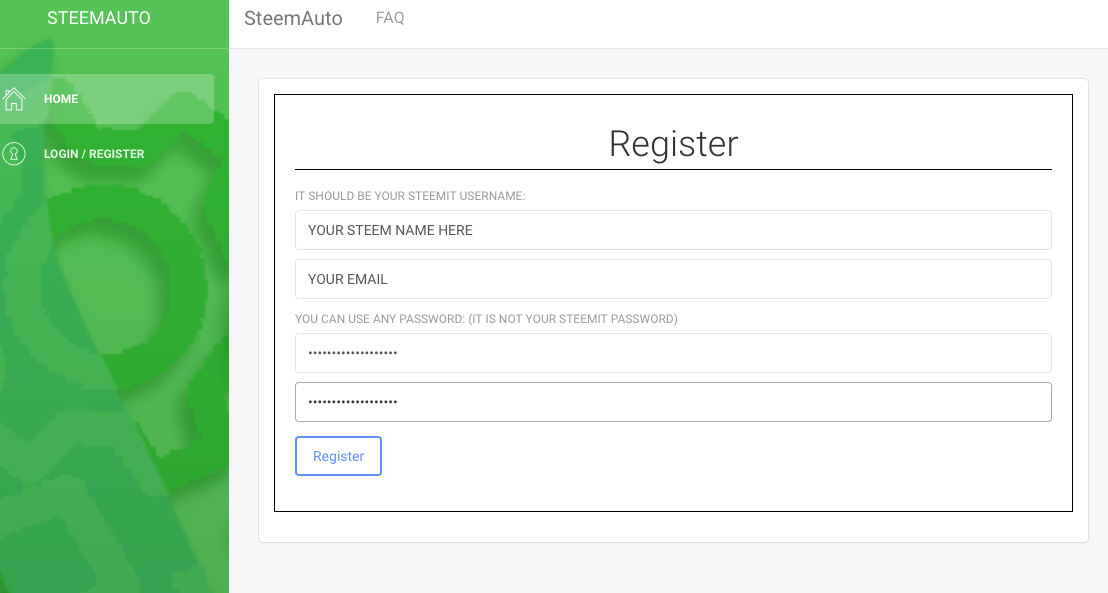Click the SteemAuto brand in top bar

pyautogui.click(x=293, y=18)
